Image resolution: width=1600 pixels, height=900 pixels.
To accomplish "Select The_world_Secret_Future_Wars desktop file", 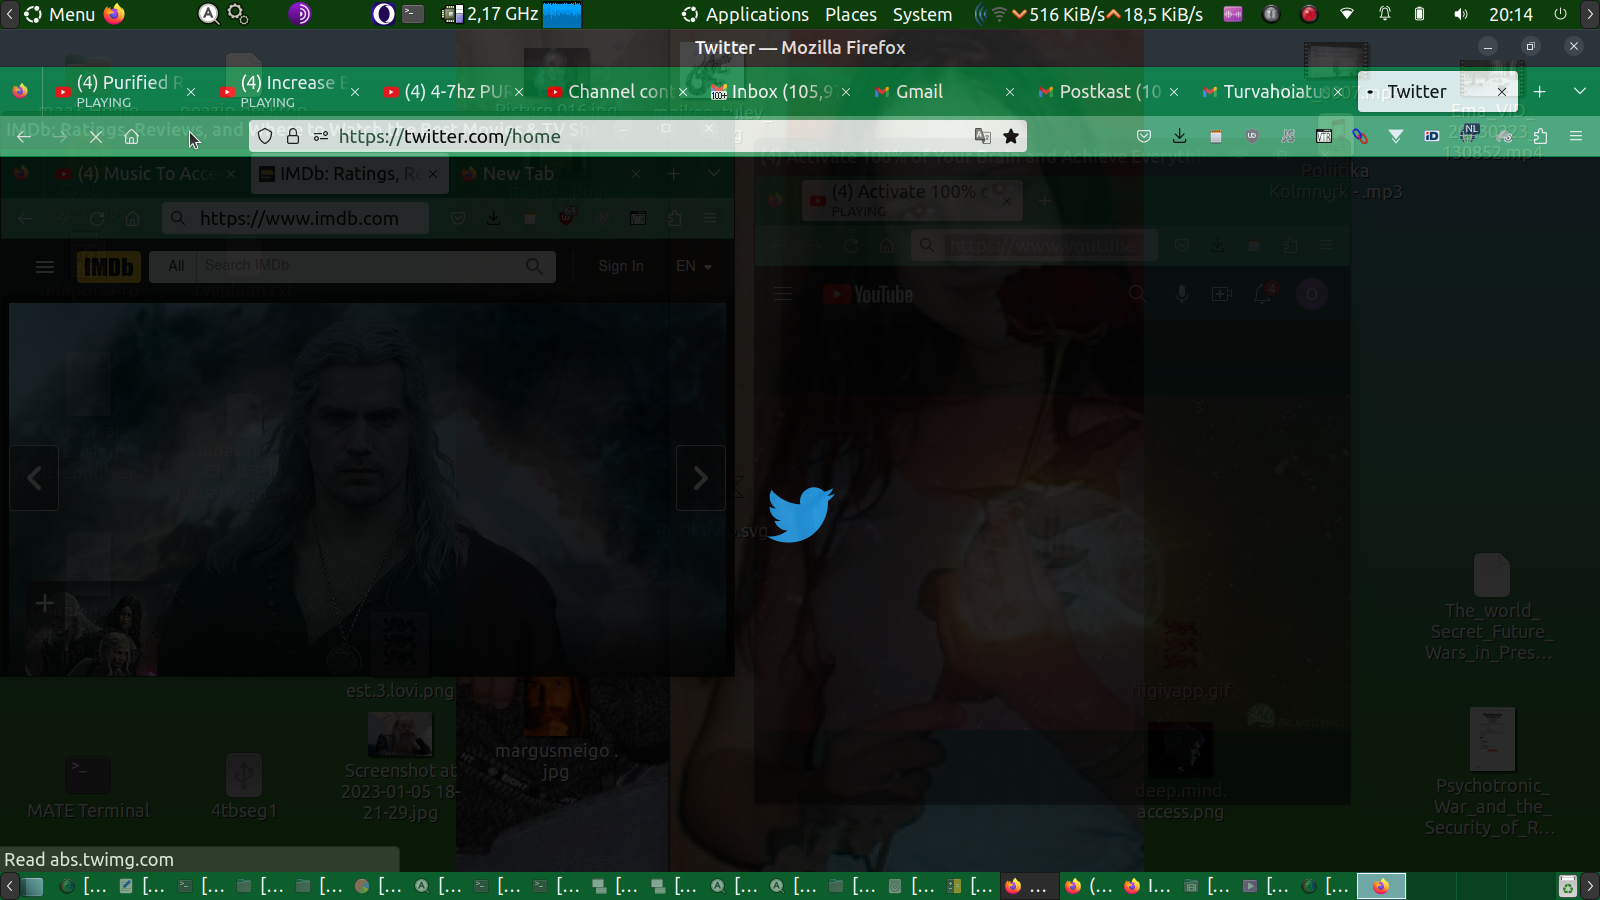I will 1490,608.
